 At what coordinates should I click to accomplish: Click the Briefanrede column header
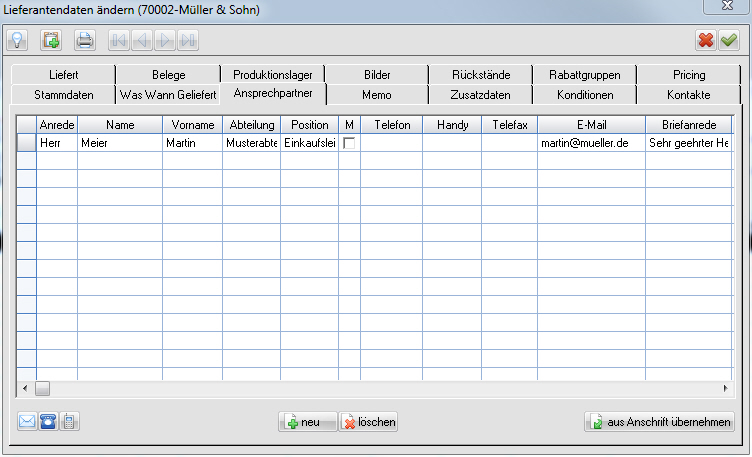(689, 125)
